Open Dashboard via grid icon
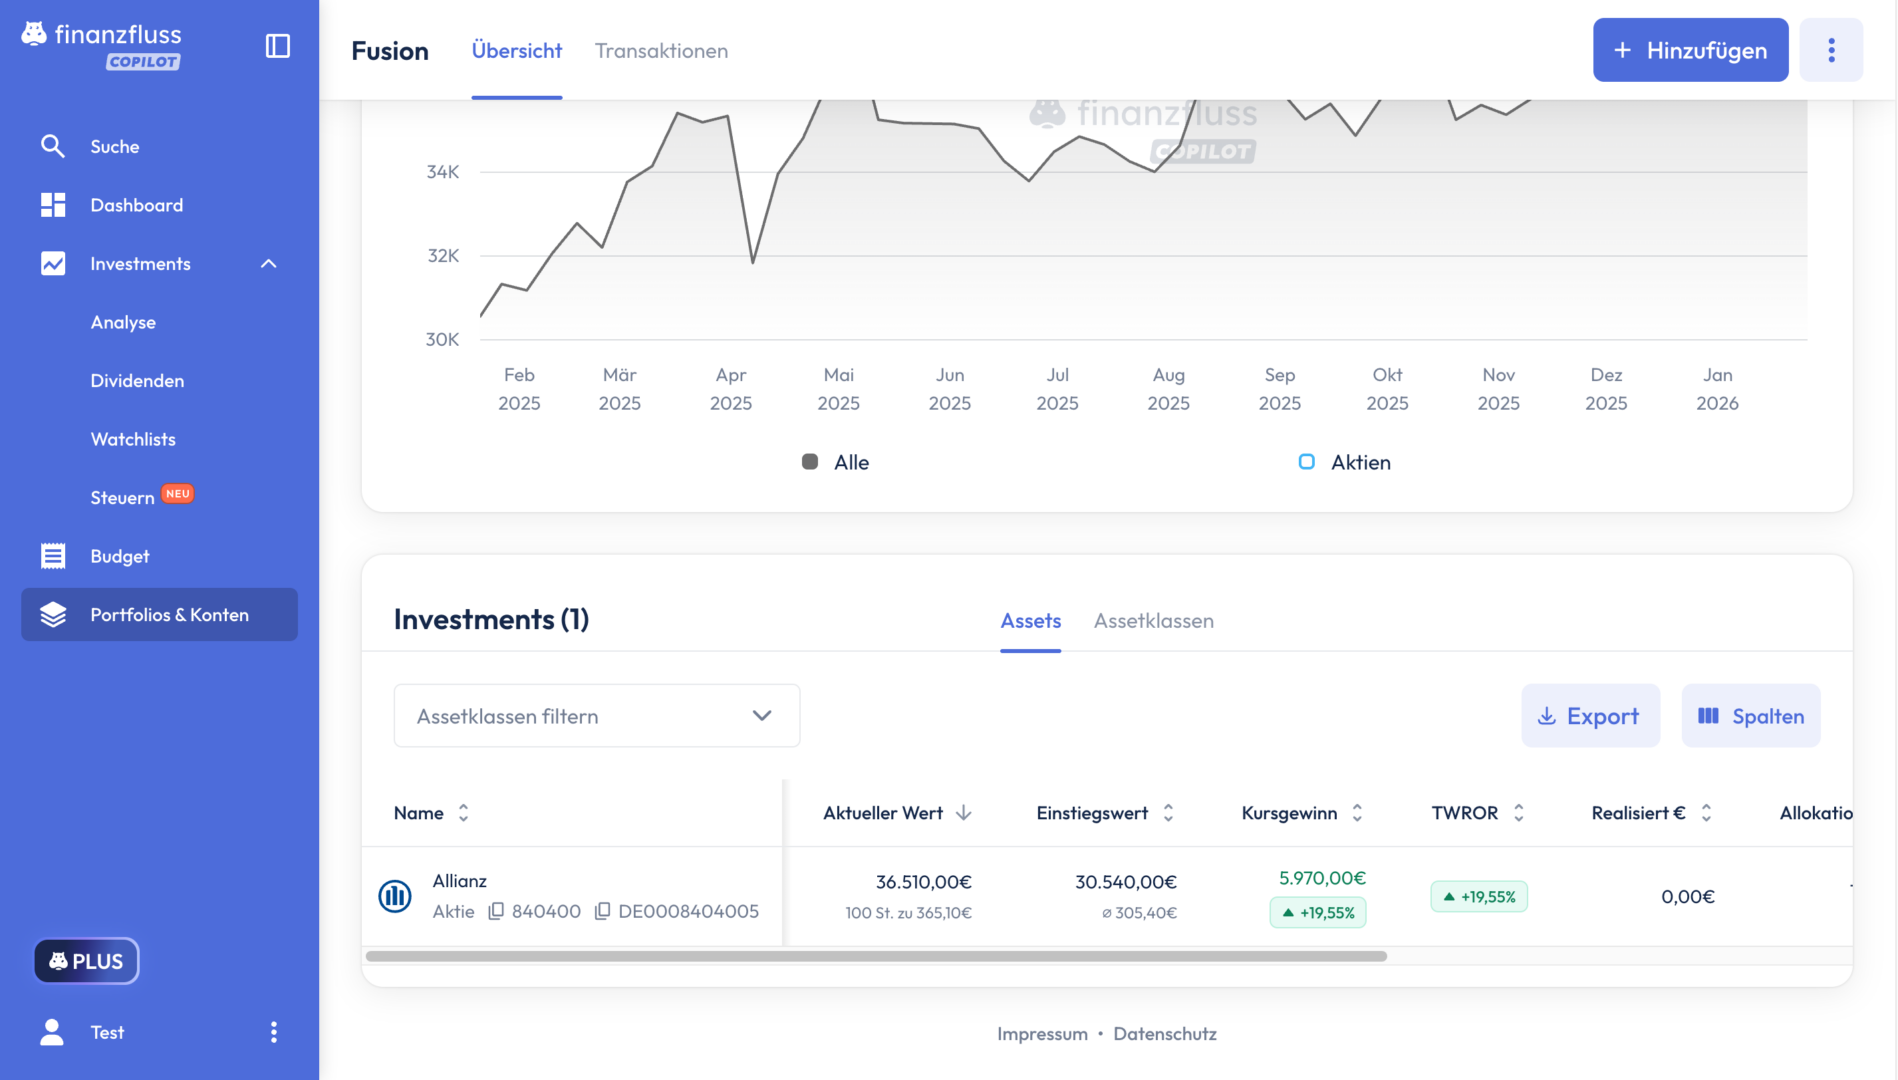The image size is (1898, 1080). point(52,205)
